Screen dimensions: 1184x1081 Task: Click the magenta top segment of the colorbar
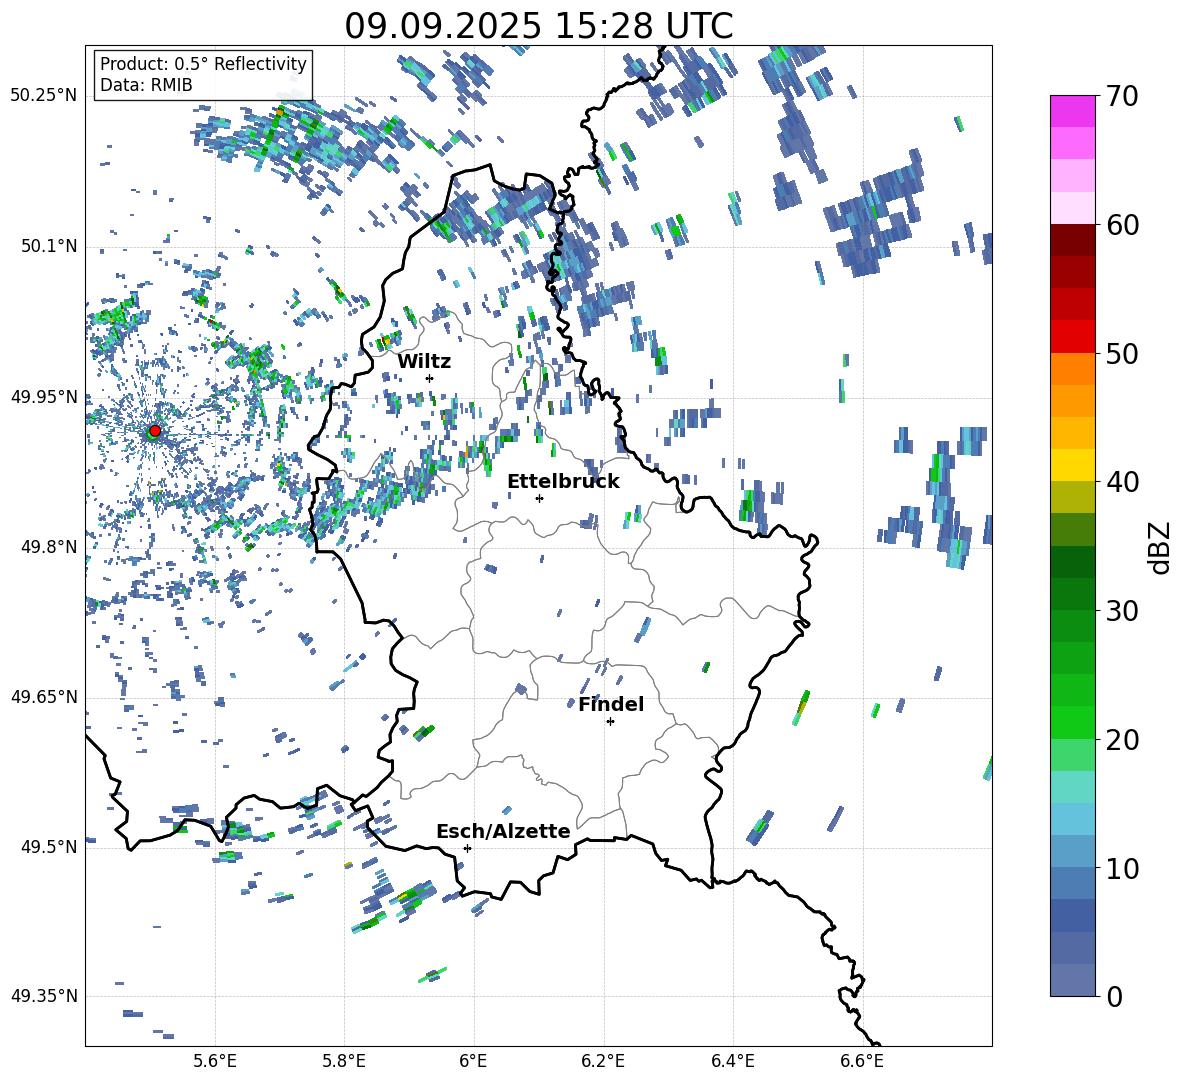click(1072, 112)
